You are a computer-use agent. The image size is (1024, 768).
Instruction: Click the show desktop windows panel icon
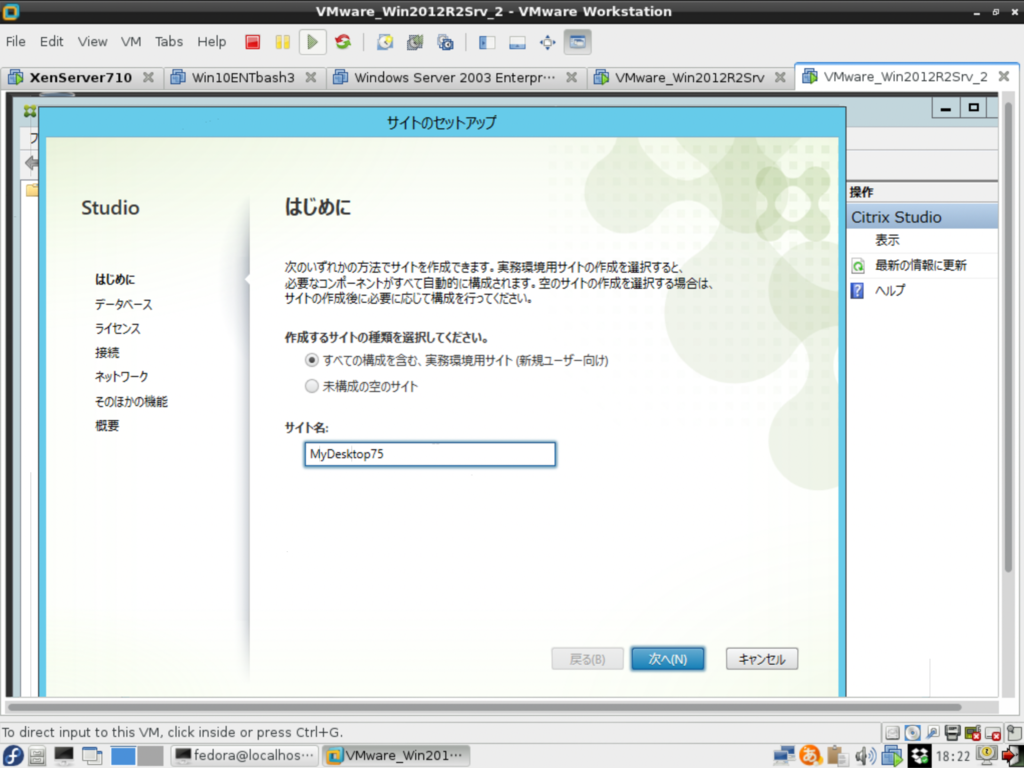(92, 756)
